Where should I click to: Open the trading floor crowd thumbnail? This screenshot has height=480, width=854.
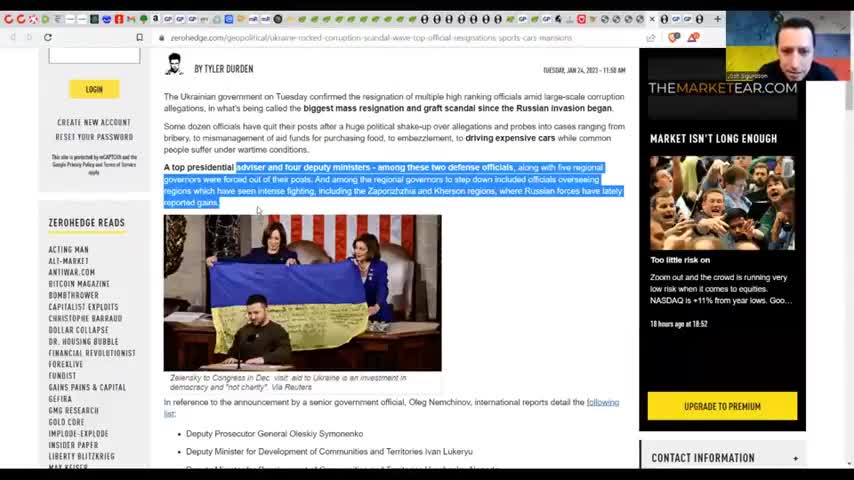click(x=722, y=203)
